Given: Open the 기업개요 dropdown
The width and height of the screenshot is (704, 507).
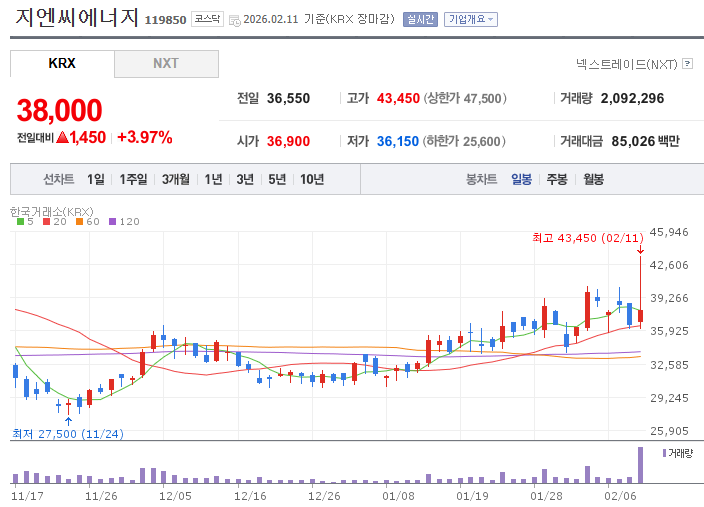Looking at the screenshot, I should click(471, 19).
